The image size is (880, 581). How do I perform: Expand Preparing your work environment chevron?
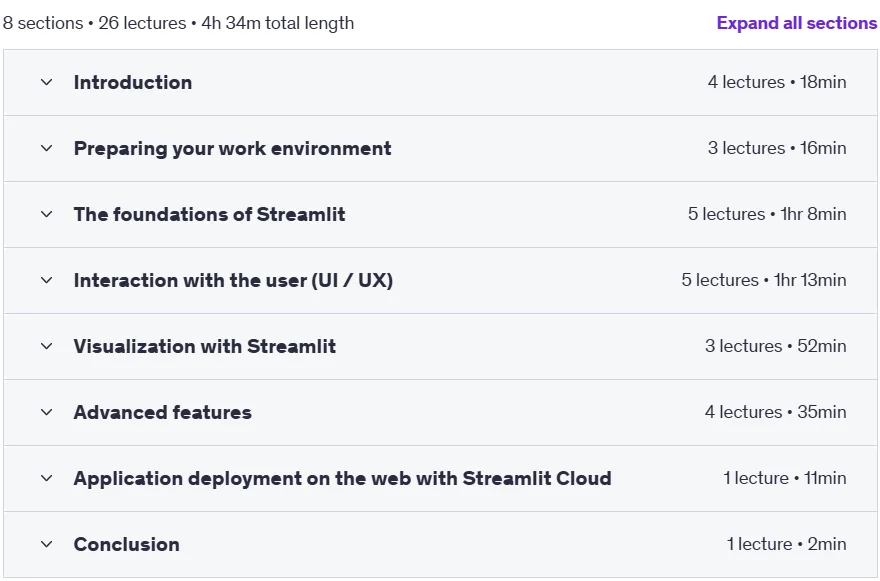point(47,148)
